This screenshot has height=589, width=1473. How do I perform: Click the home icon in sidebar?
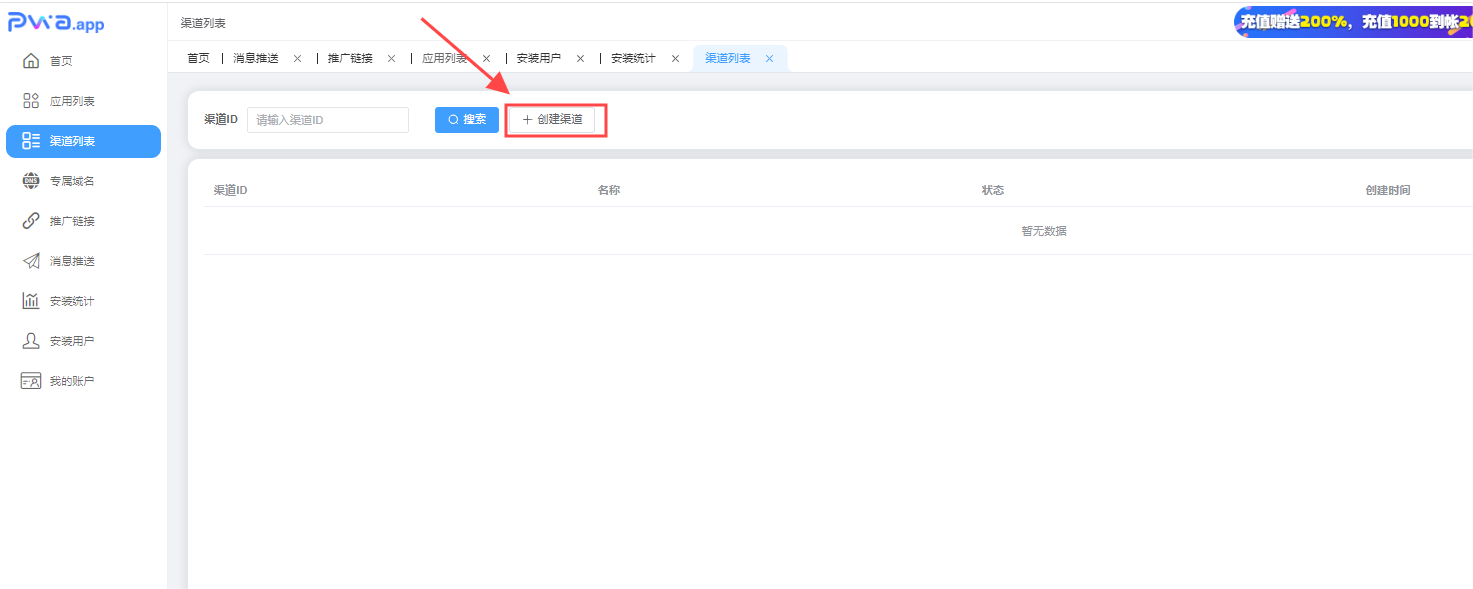point(31,61)
